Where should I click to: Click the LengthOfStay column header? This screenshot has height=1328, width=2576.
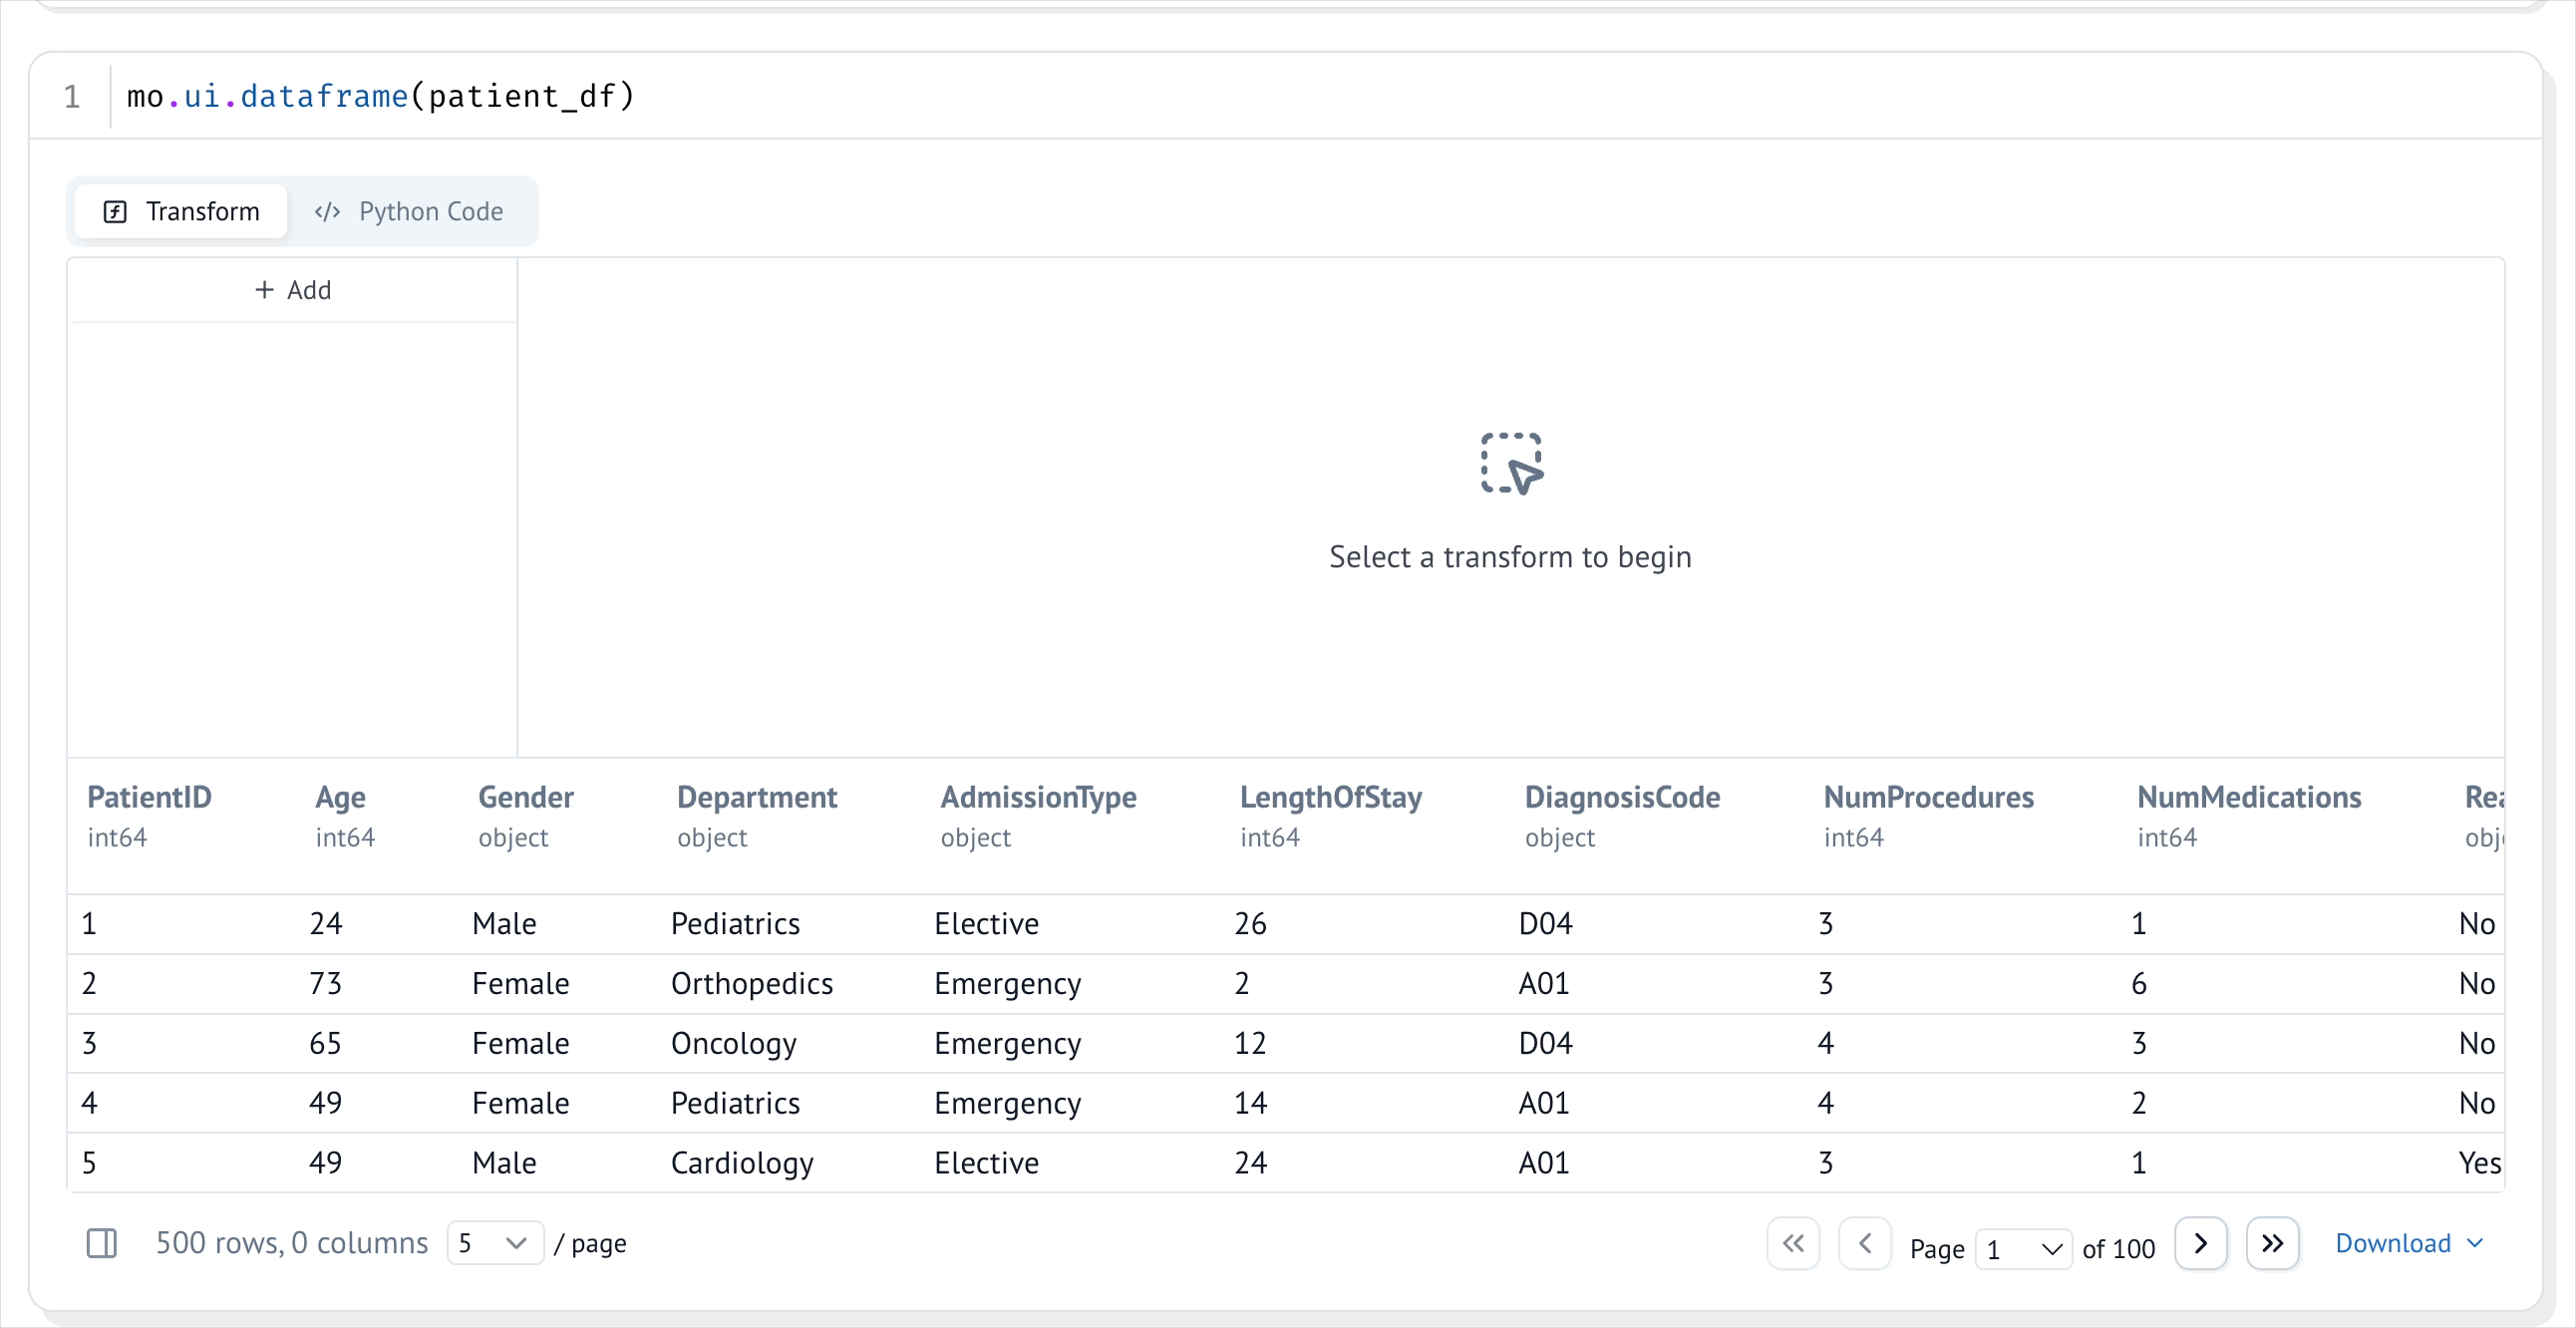pyautogui.click(x=1330, y=797)
